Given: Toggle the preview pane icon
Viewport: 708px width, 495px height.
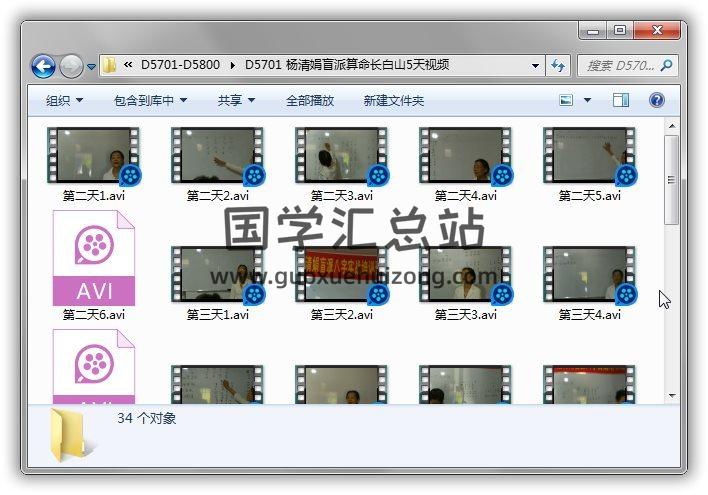Looking at the screenshot, I should pyautogui.click(x=621, y=100).
